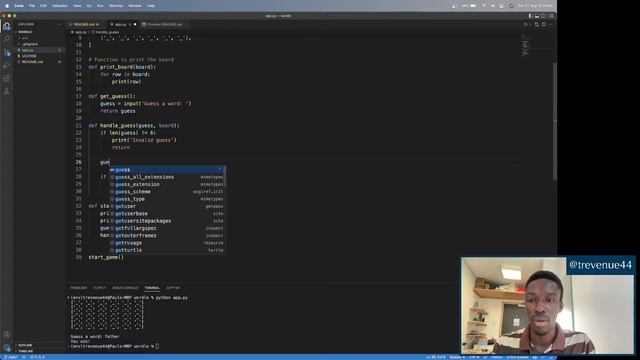
Task: Switch to the OUTPUT panel tab
Action: click(x=99, y=288)
